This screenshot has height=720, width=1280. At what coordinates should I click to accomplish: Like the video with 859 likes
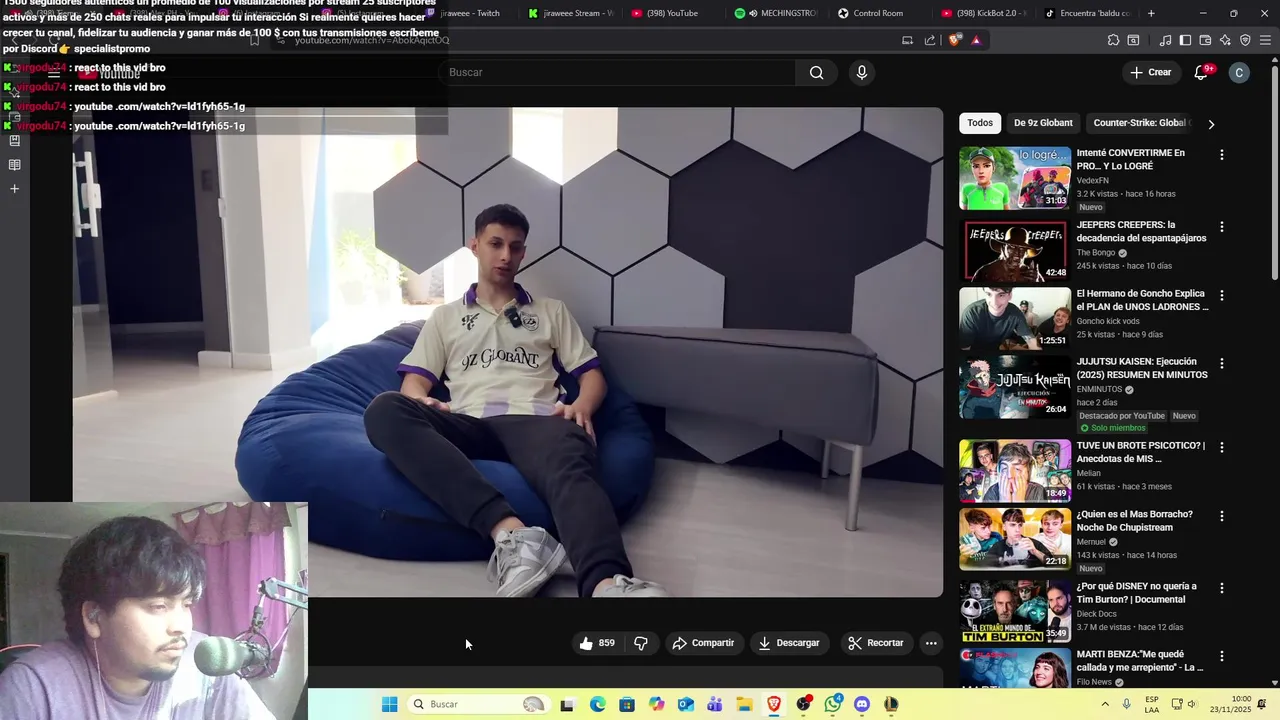597,643
